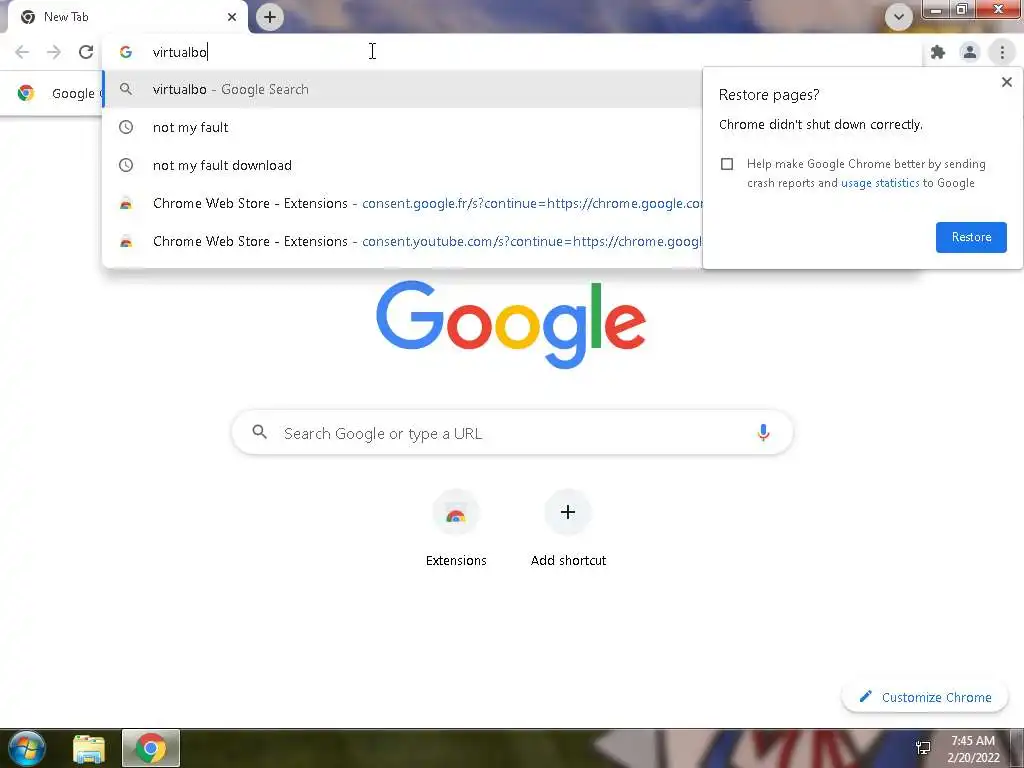Screen dimensions: 1024x768
Task: Choose 'not my fault' history suggestion
Action: click(x=402, y=127)
